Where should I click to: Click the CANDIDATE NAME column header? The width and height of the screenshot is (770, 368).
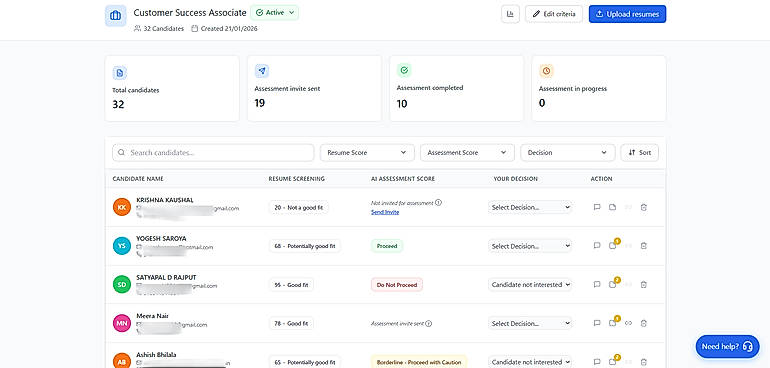click(x=138, y=179)
